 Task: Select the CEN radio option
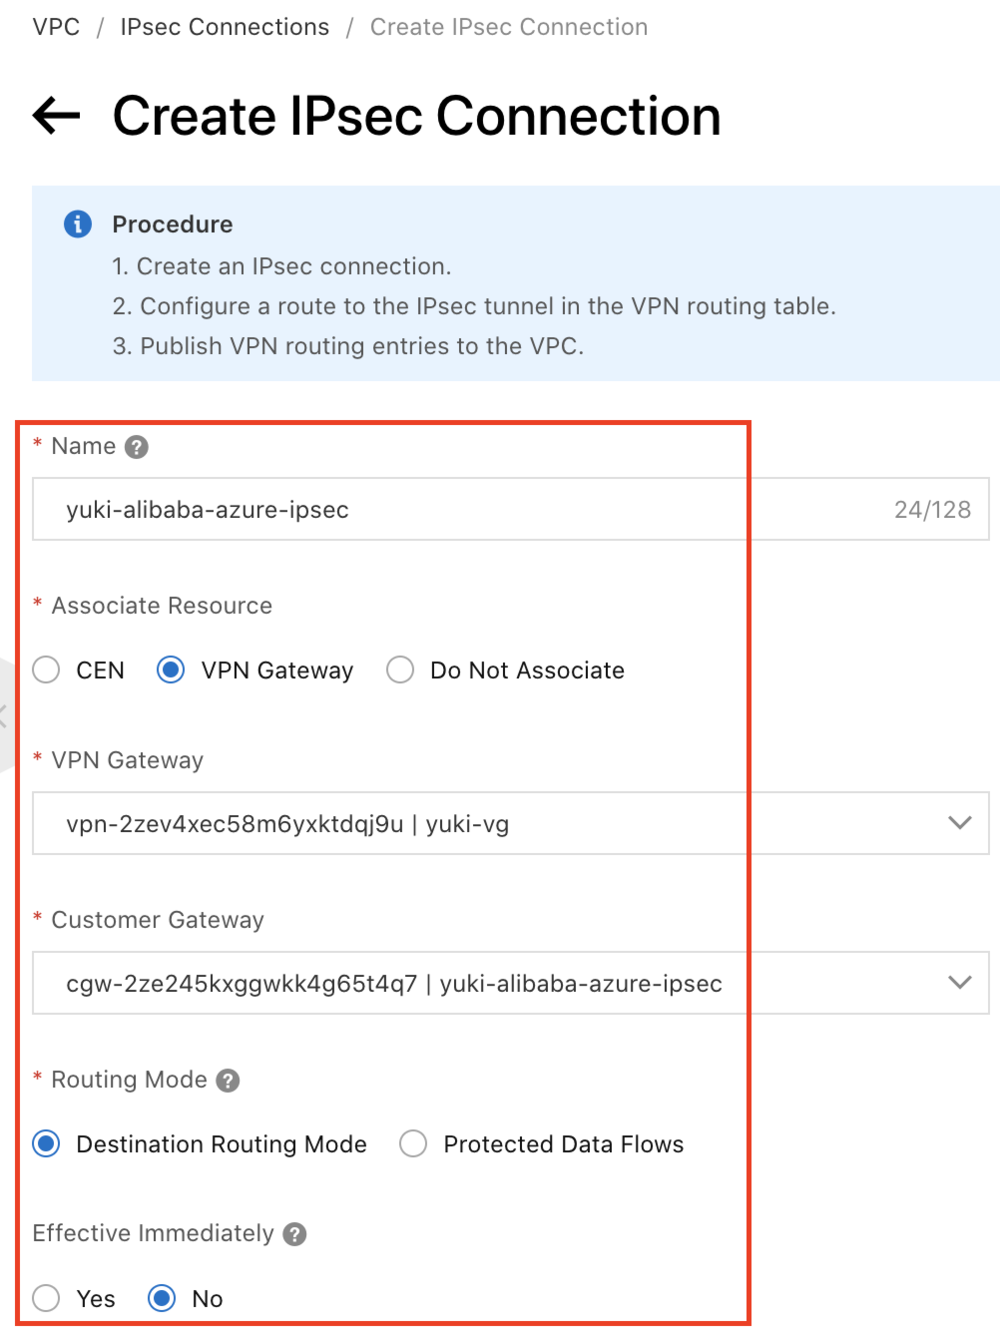(x=46, y=670)
